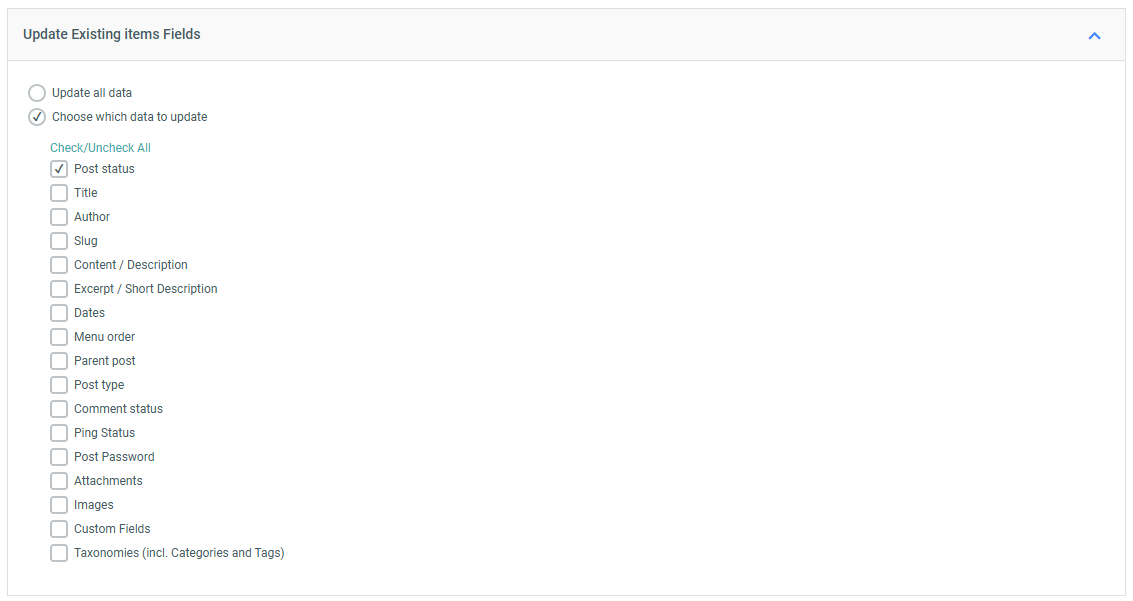Tick the Ping Status checkbox
The height and width of the screenshot is (601, 1133).
59,433
